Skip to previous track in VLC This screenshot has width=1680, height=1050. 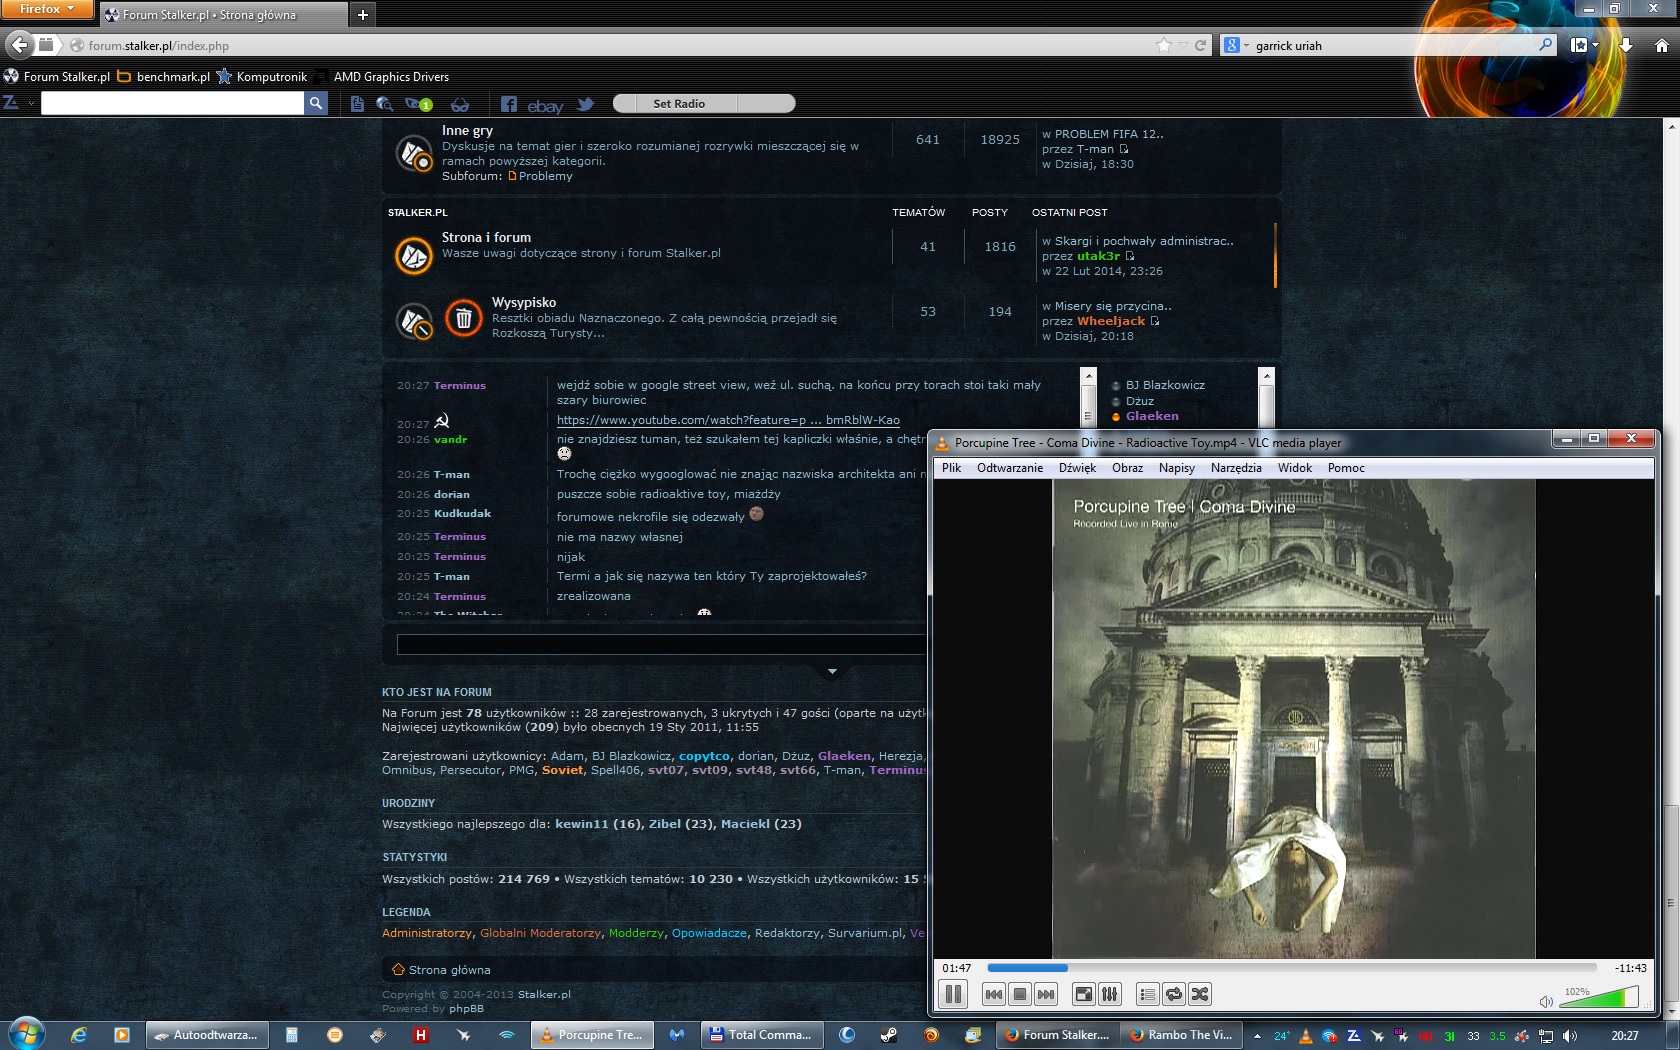(x=993, y=994)
